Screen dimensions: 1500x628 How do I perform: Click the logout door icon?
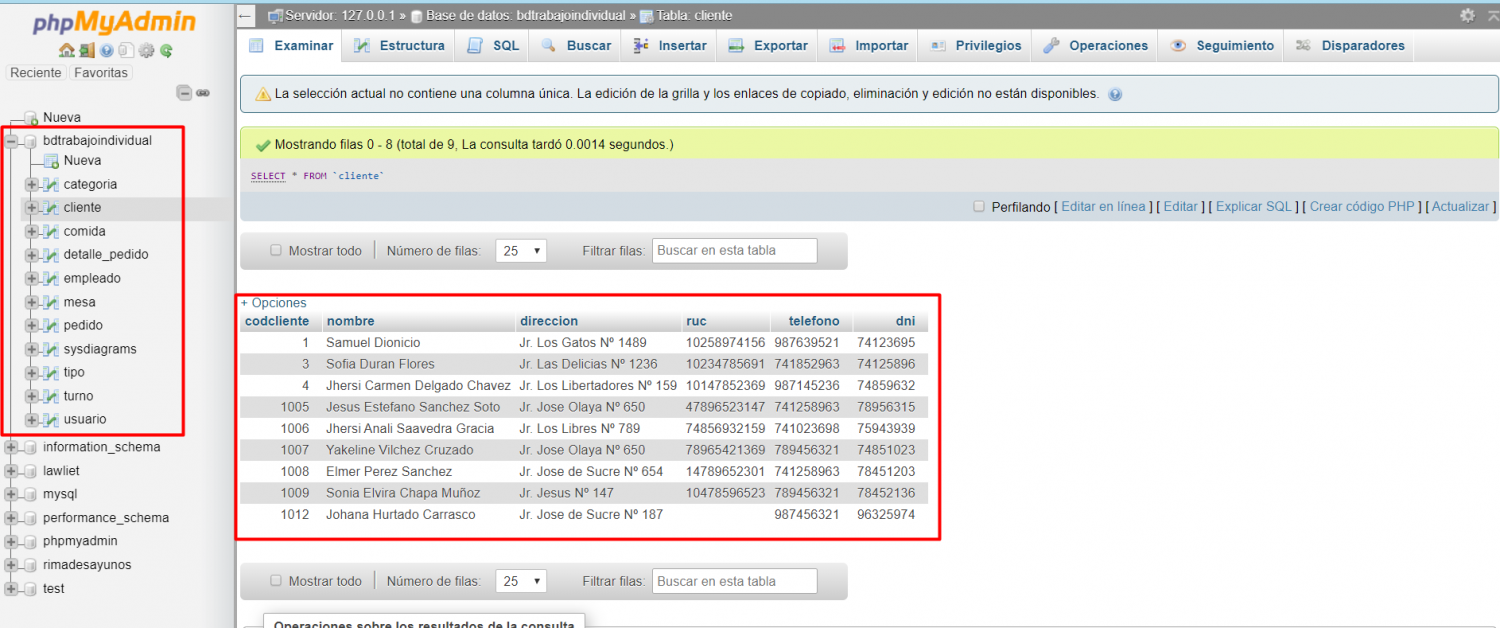click(86, 51)
